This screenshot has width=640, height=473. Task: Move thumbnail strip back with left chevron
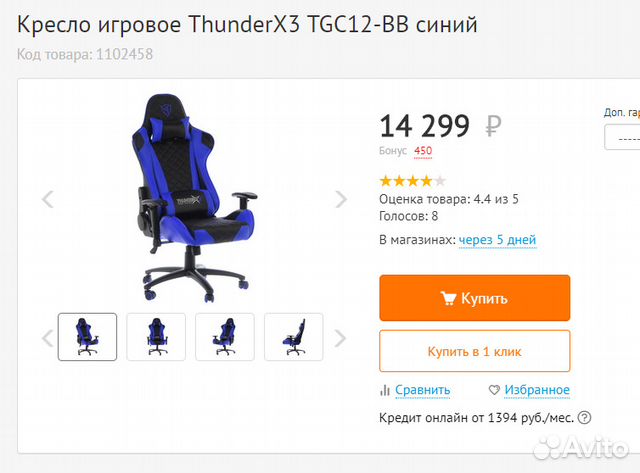click(48, 338)
